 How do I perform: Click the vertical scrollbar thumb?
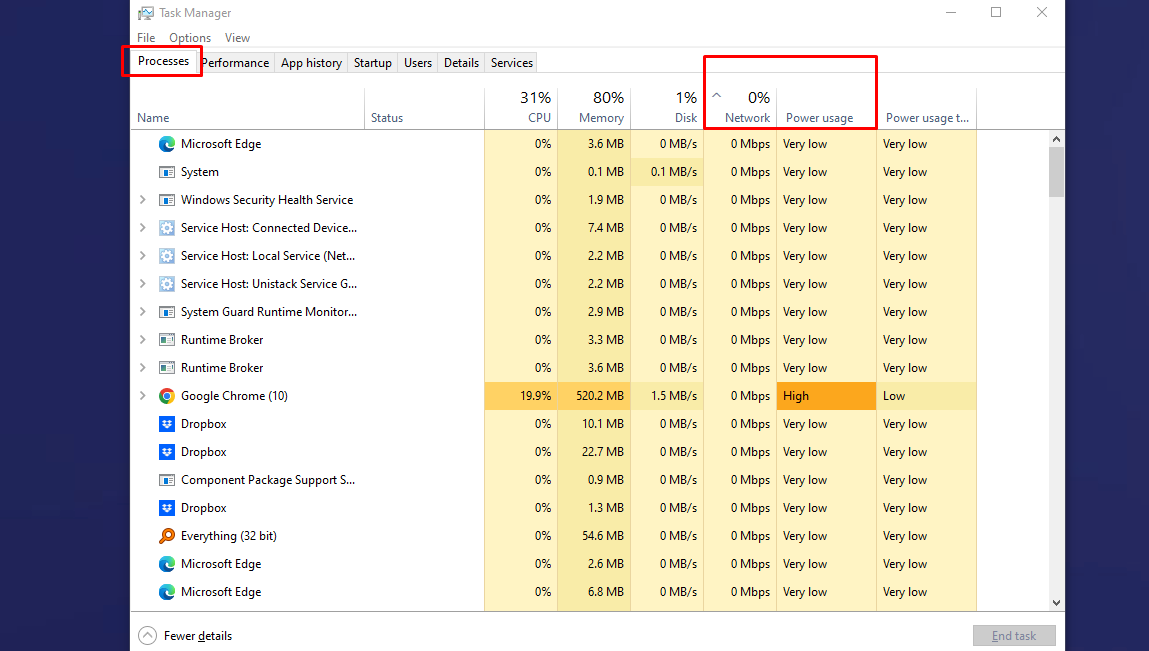click(x=1056, y=170)
